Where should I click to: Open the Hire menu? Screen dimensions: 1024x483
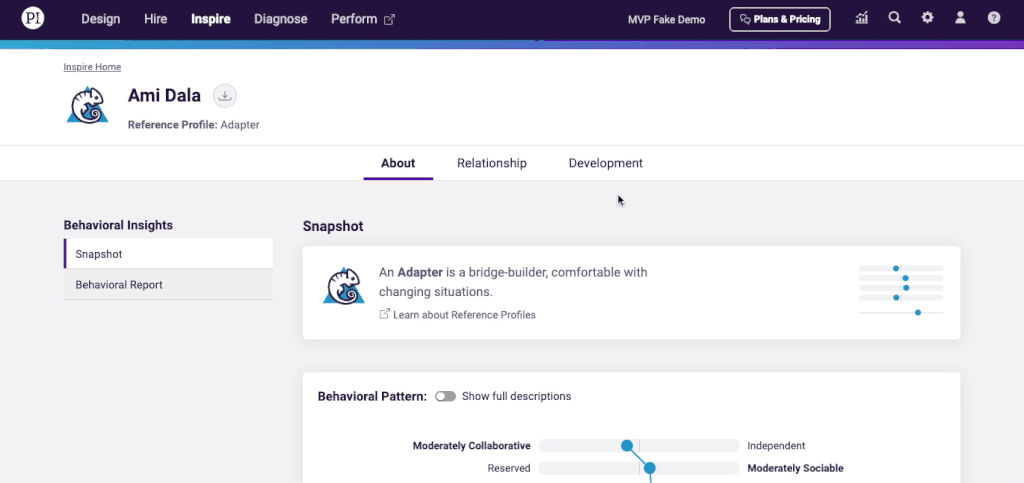coord(155,19)
